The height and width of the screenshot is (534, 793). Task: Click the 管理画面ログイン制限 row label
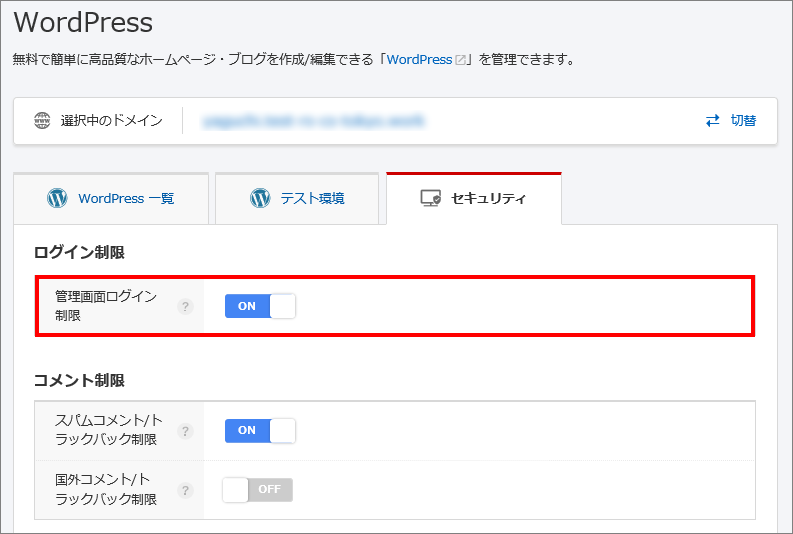pyautogui.click(x=106, y=306)
